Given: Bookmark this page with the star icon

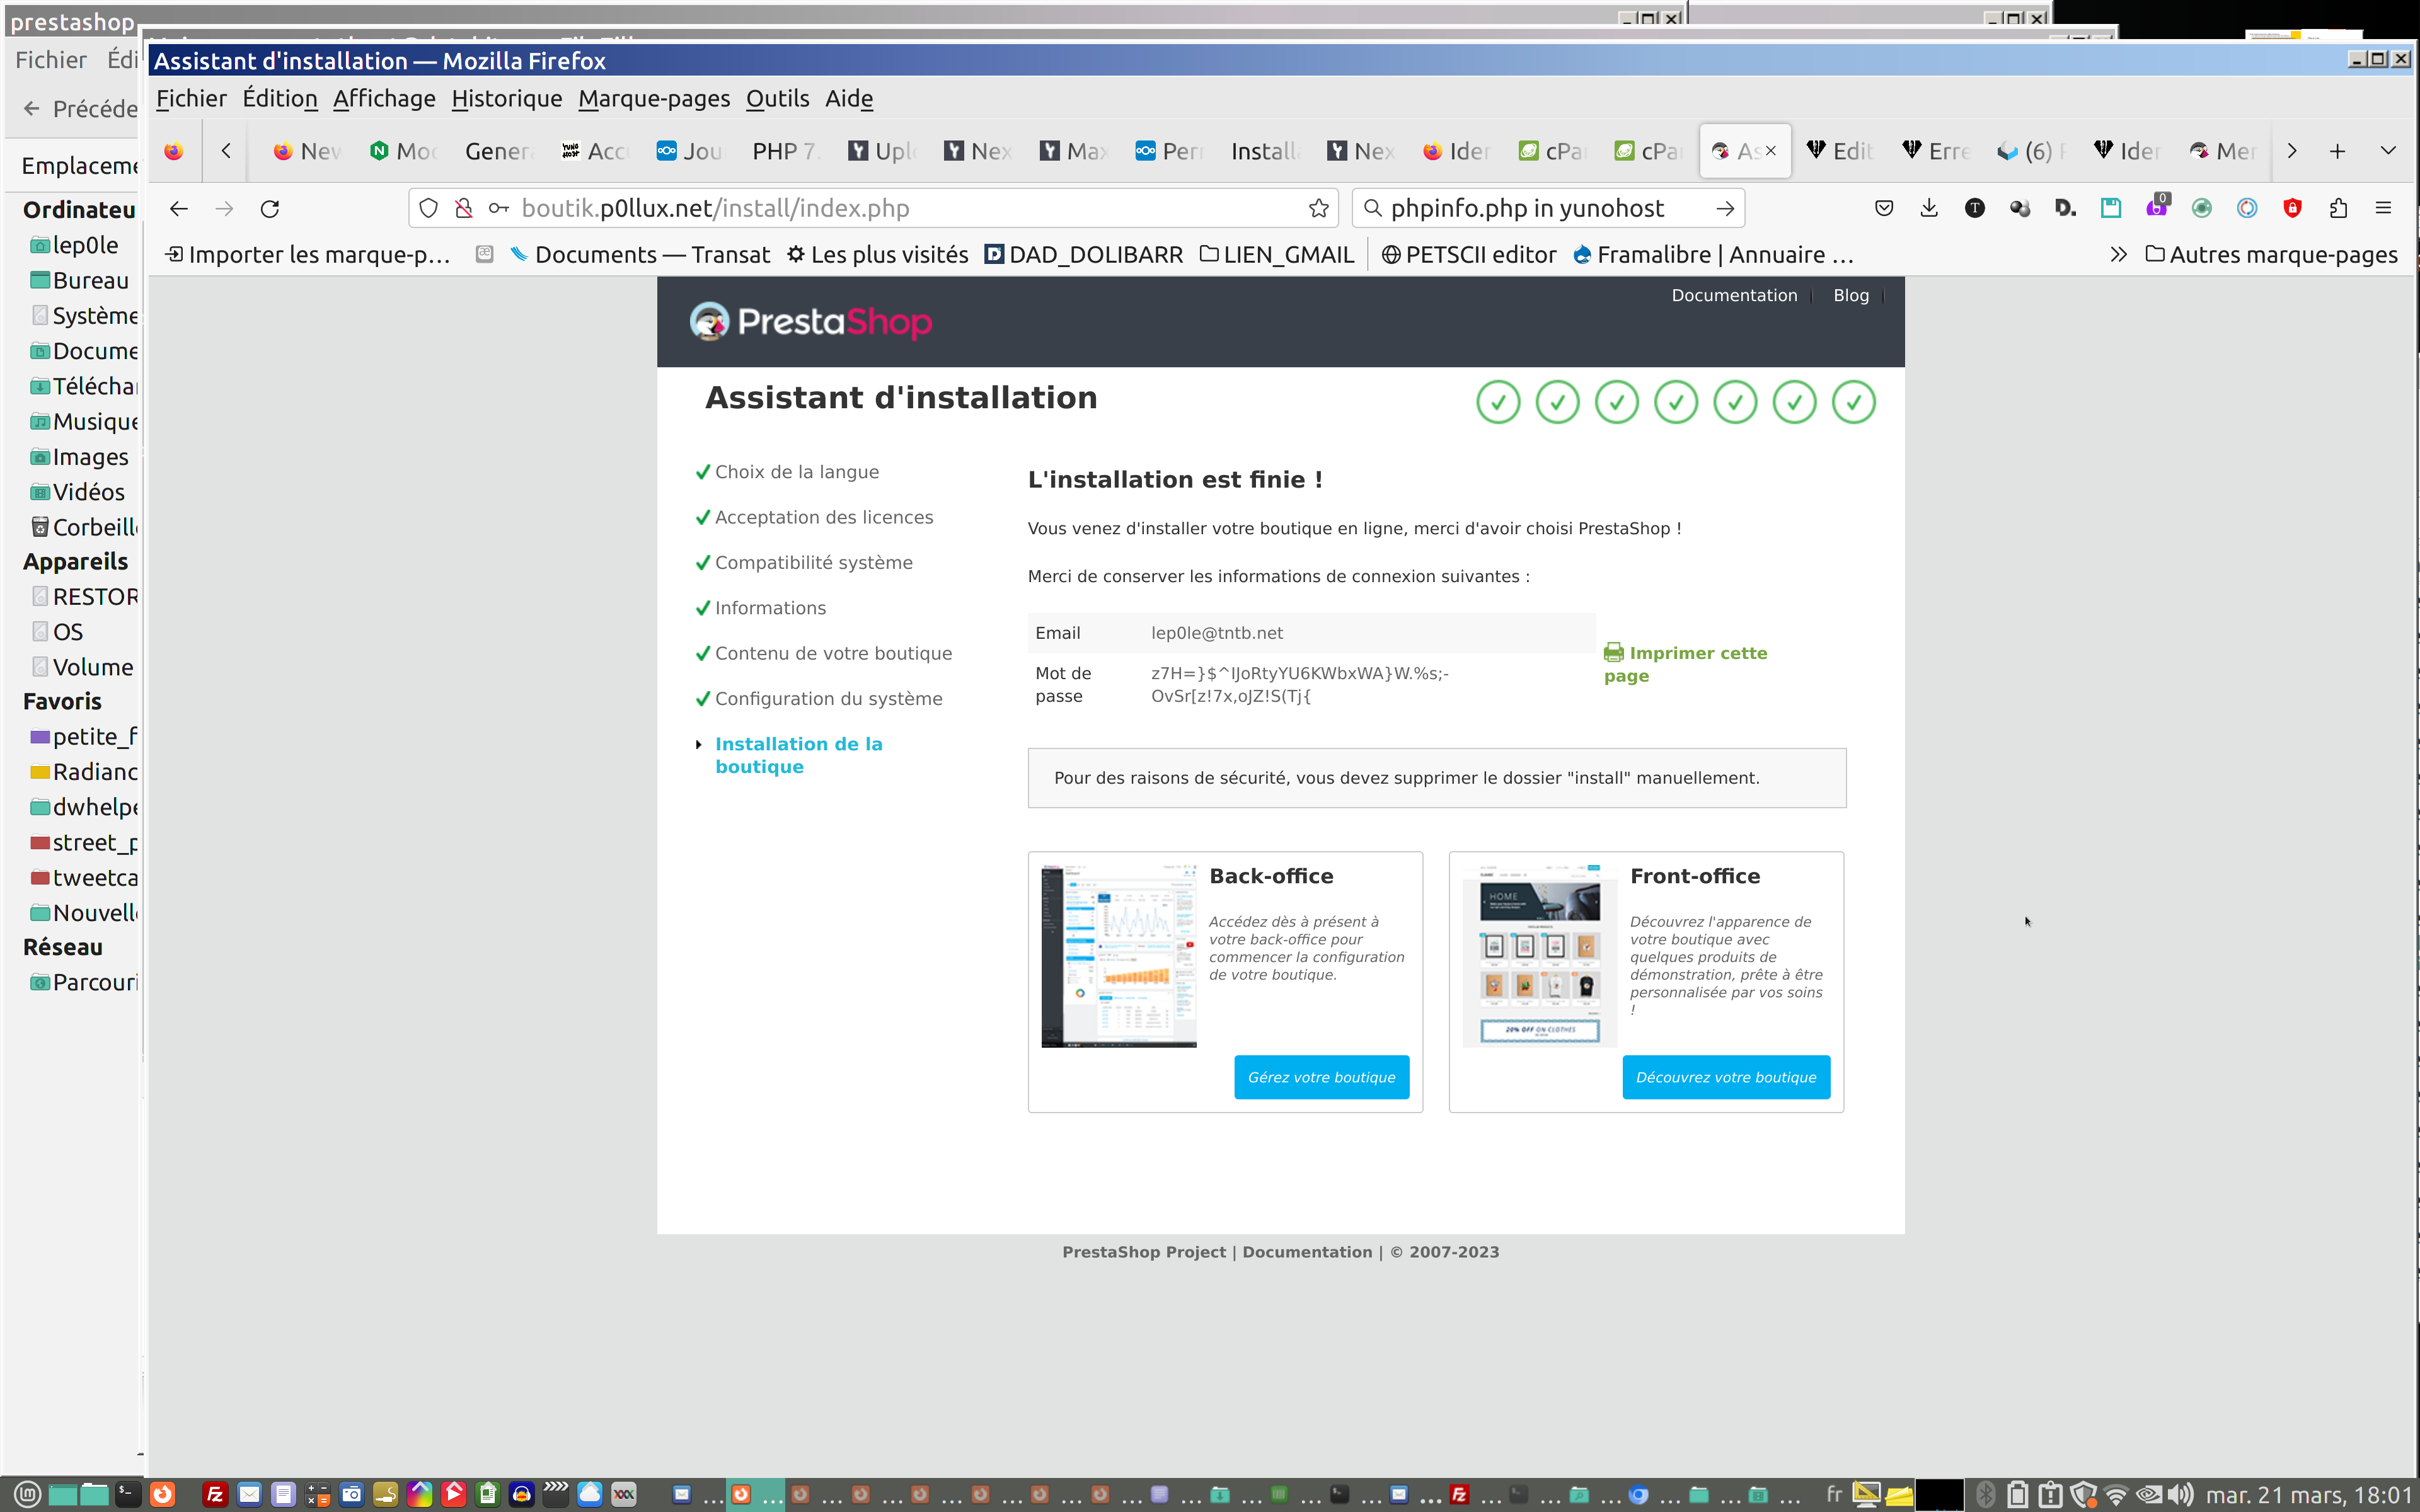Looking at the screenshot, I should [1319, 208].
